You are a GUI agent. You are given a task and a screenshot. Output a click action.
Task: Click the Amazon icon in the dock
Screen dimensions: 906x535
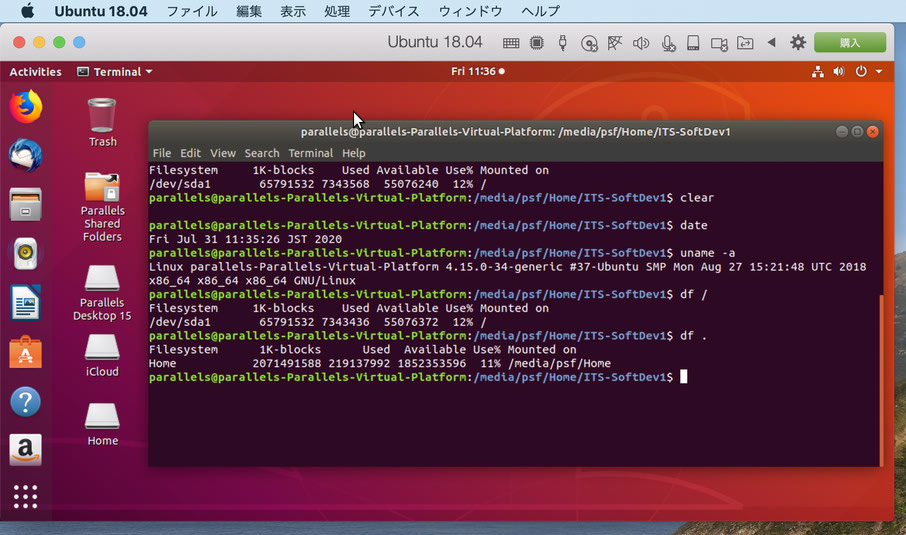(x=26, y=450)
